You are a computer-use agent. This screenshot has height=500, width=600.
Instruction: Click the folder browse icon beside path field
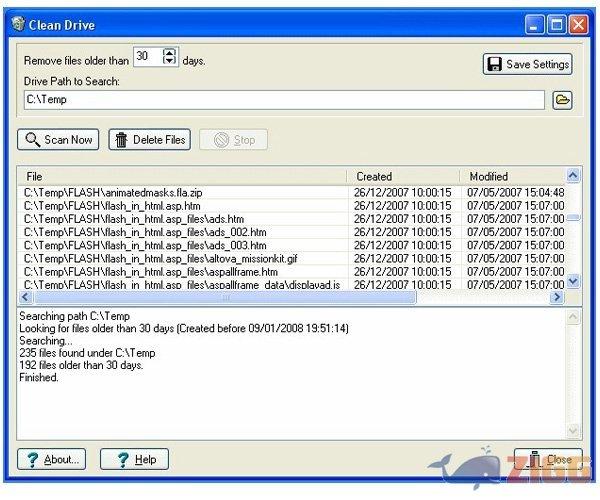(562, 99)
